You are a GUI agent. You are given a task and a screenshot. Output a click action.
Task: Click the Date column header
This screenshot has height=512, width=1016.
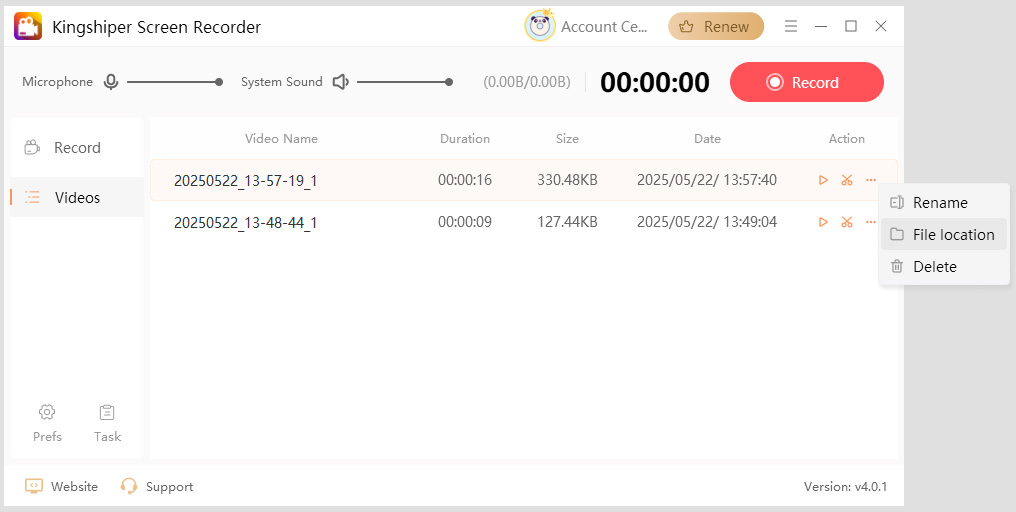click(707, 139)
